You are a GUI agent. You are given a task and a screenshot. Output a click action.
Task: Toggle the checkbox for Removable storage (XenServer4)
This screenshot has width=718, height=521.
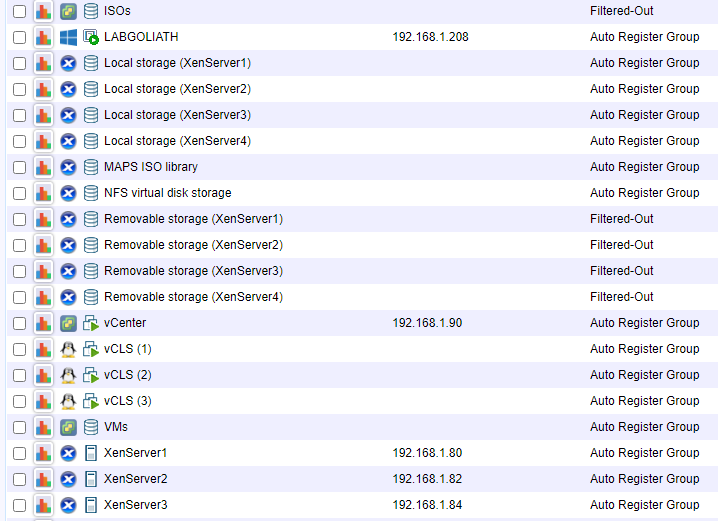[x=20, y=297]
